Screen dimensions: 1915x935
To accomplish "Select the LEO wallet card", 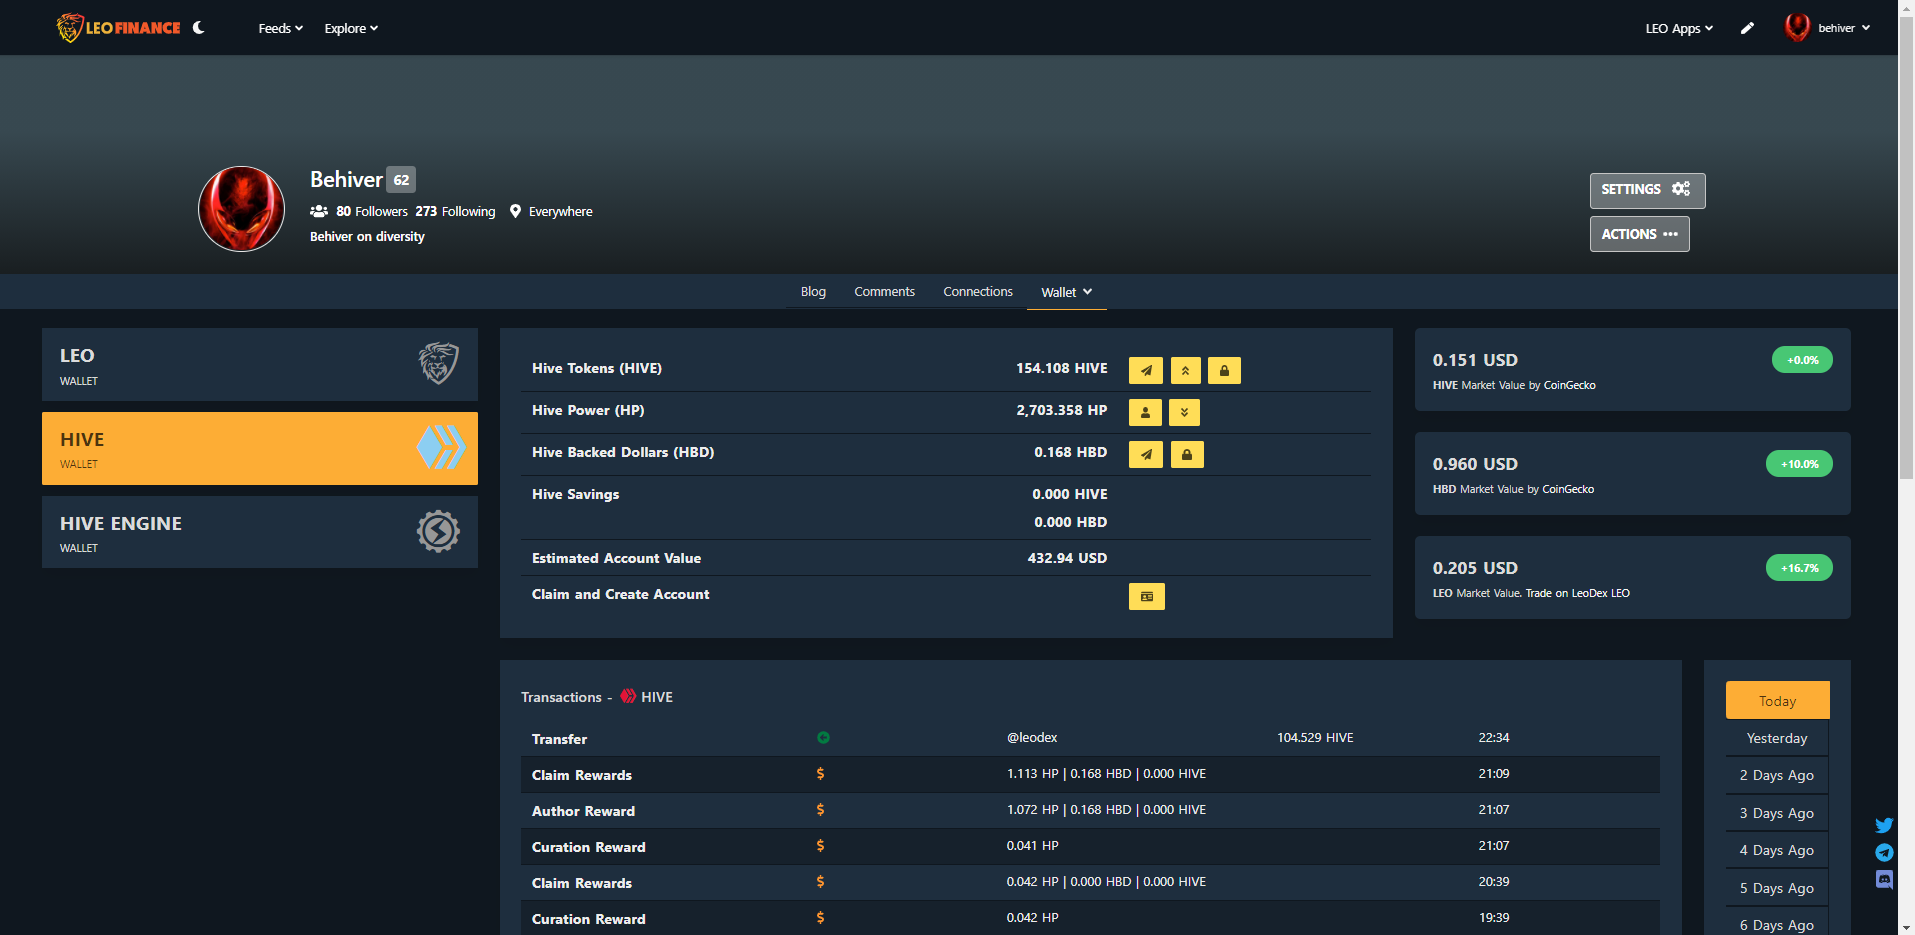I will 260,365.
